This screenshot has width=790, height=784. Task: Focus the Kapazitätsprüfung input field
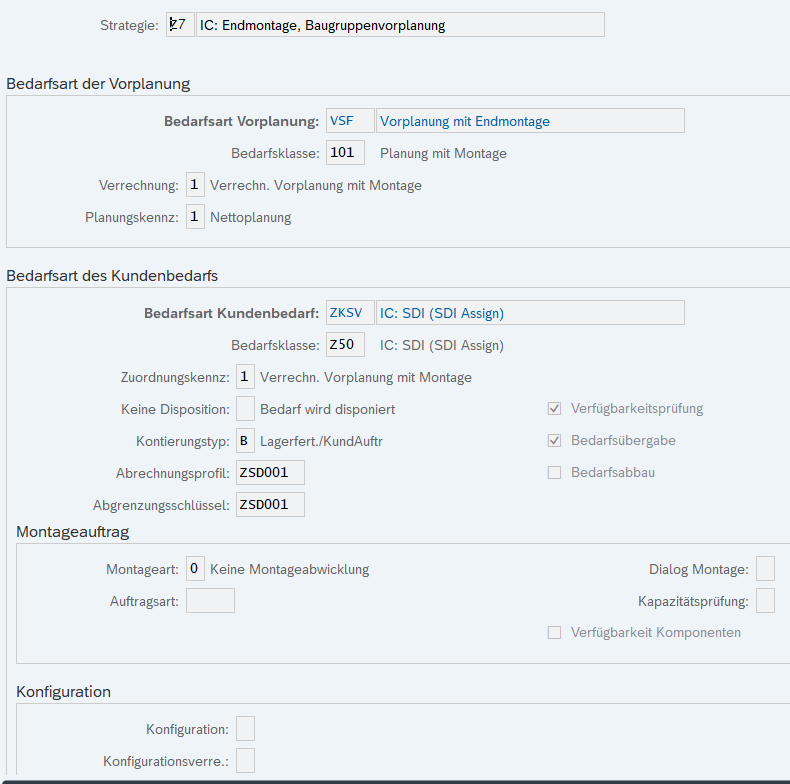pos(765,601)
